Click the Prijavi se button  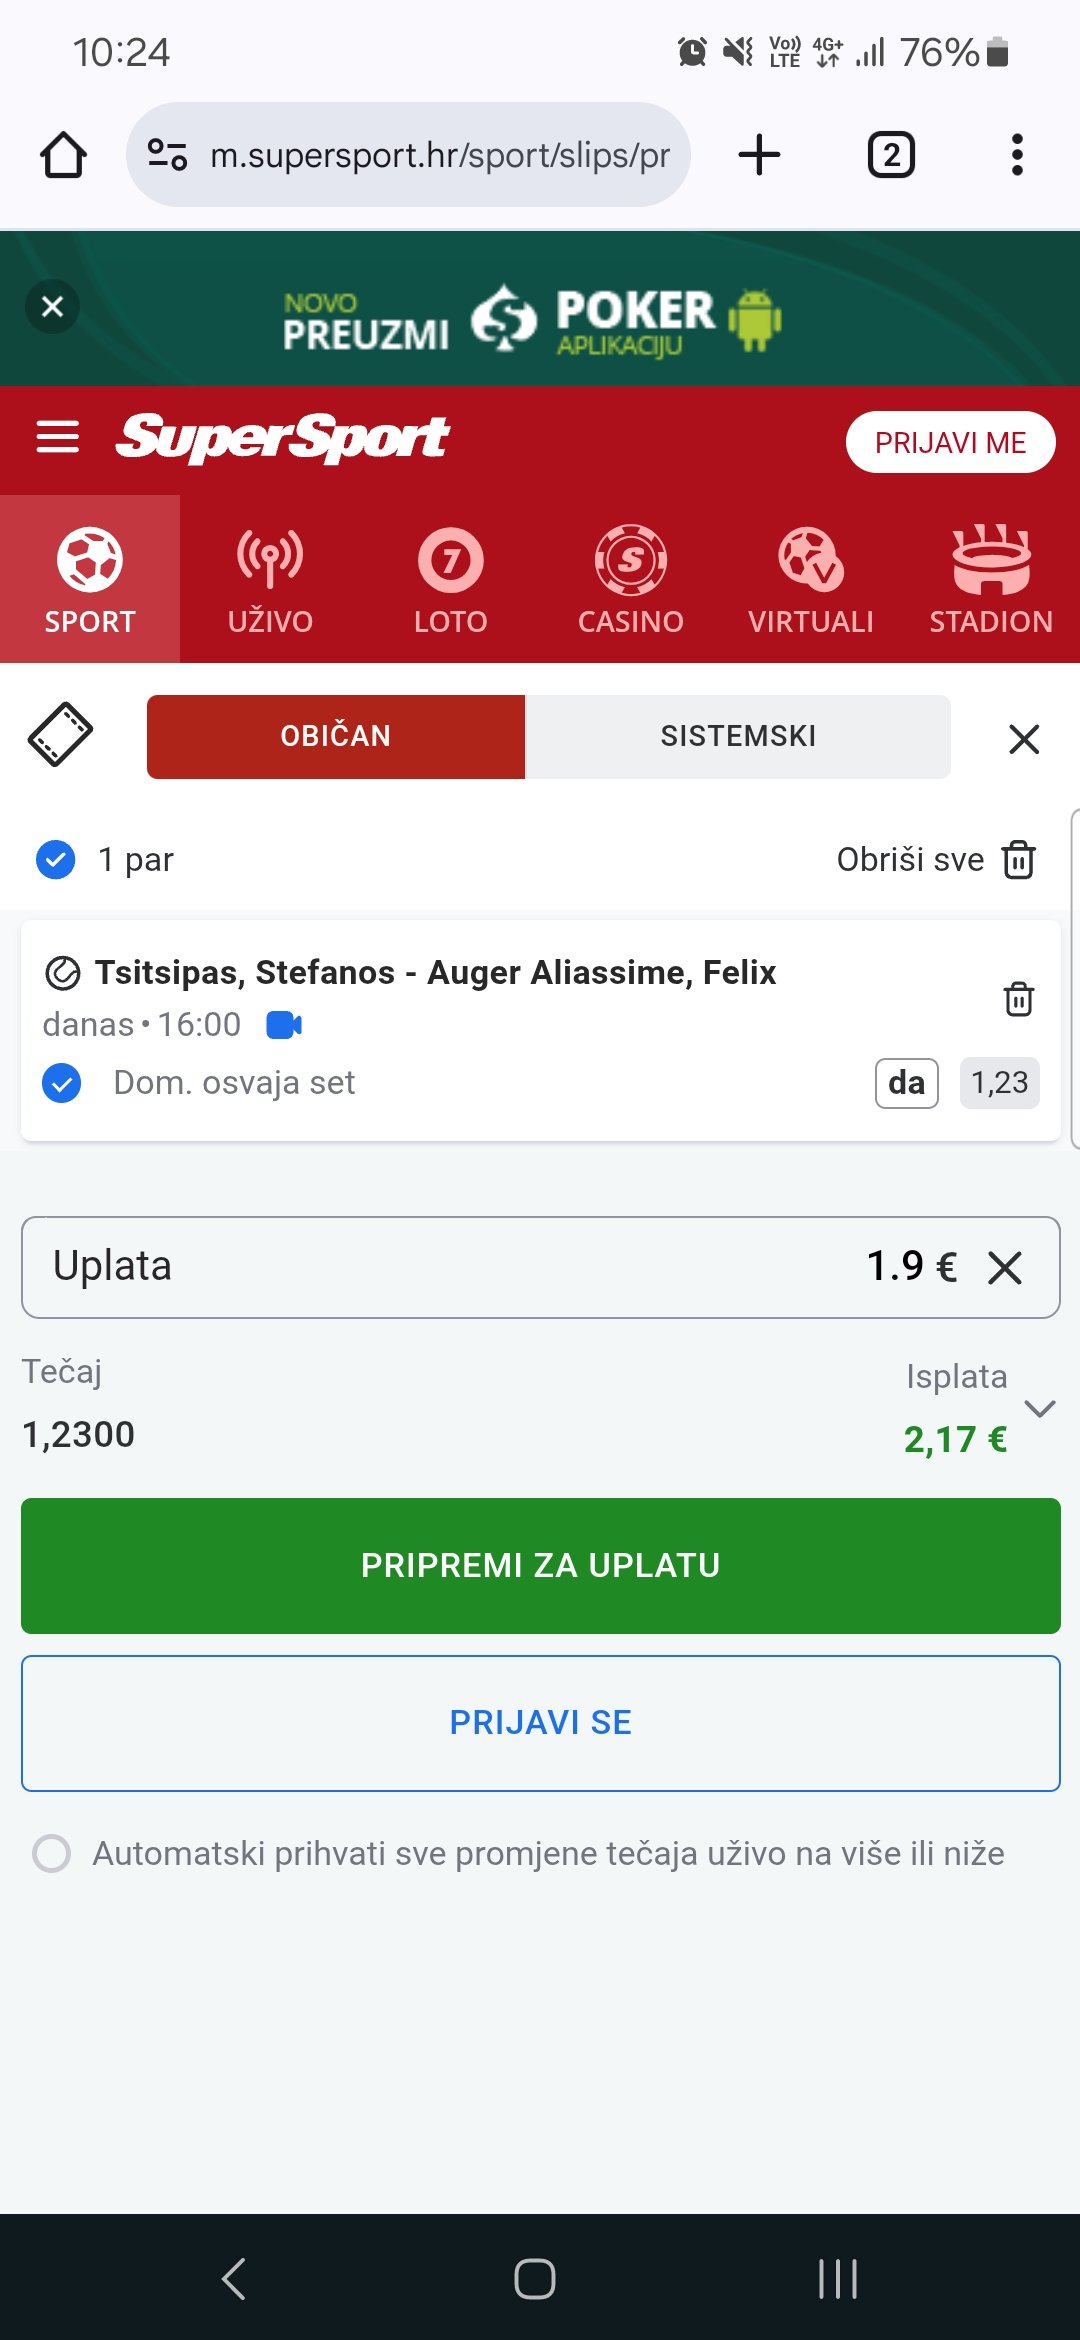[x=540, y=1723]
